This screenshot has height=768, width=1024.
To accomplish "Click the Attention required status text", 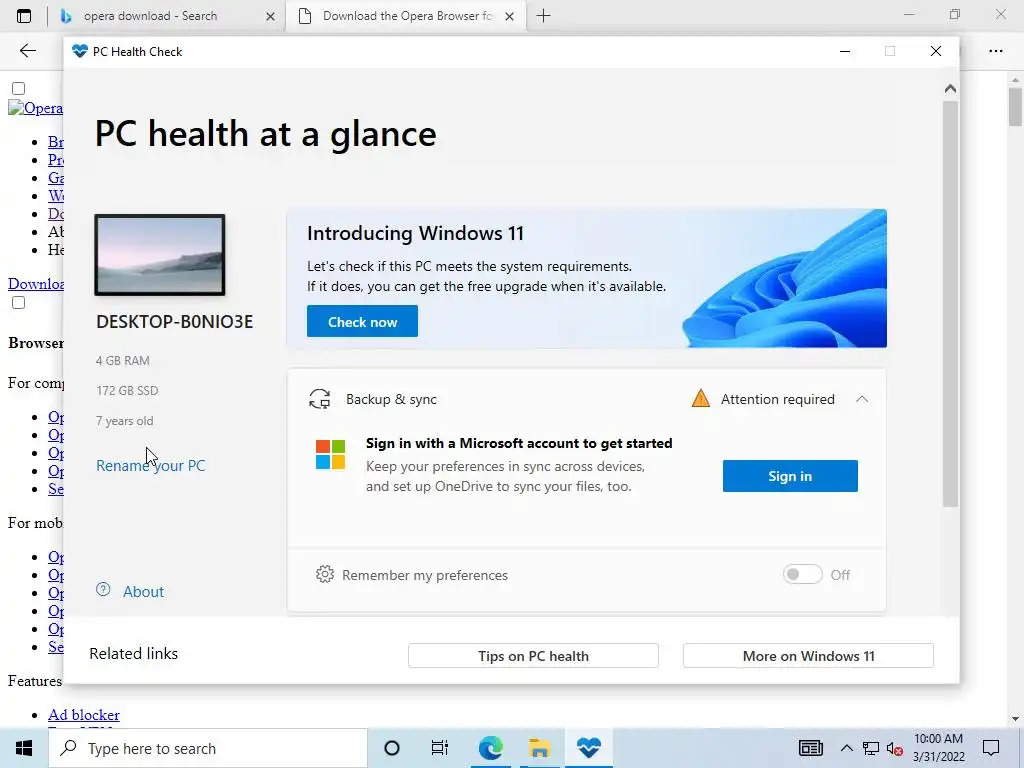I will 778,399.
